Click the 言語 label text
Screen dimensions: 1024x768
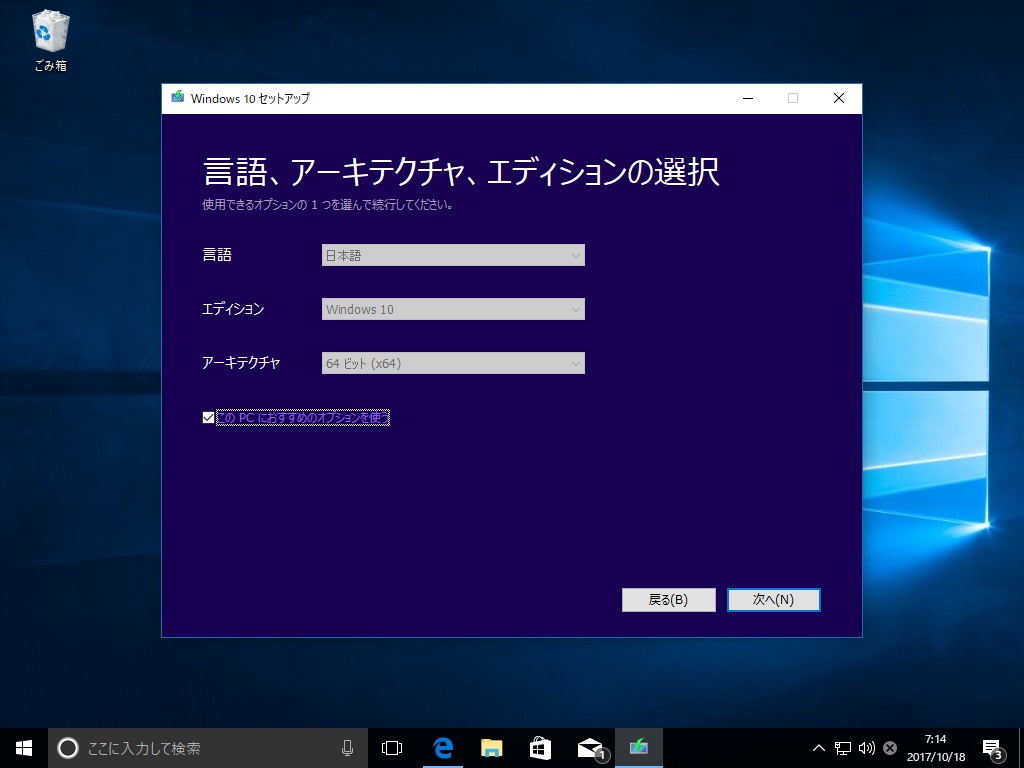(x=217, y=255)
